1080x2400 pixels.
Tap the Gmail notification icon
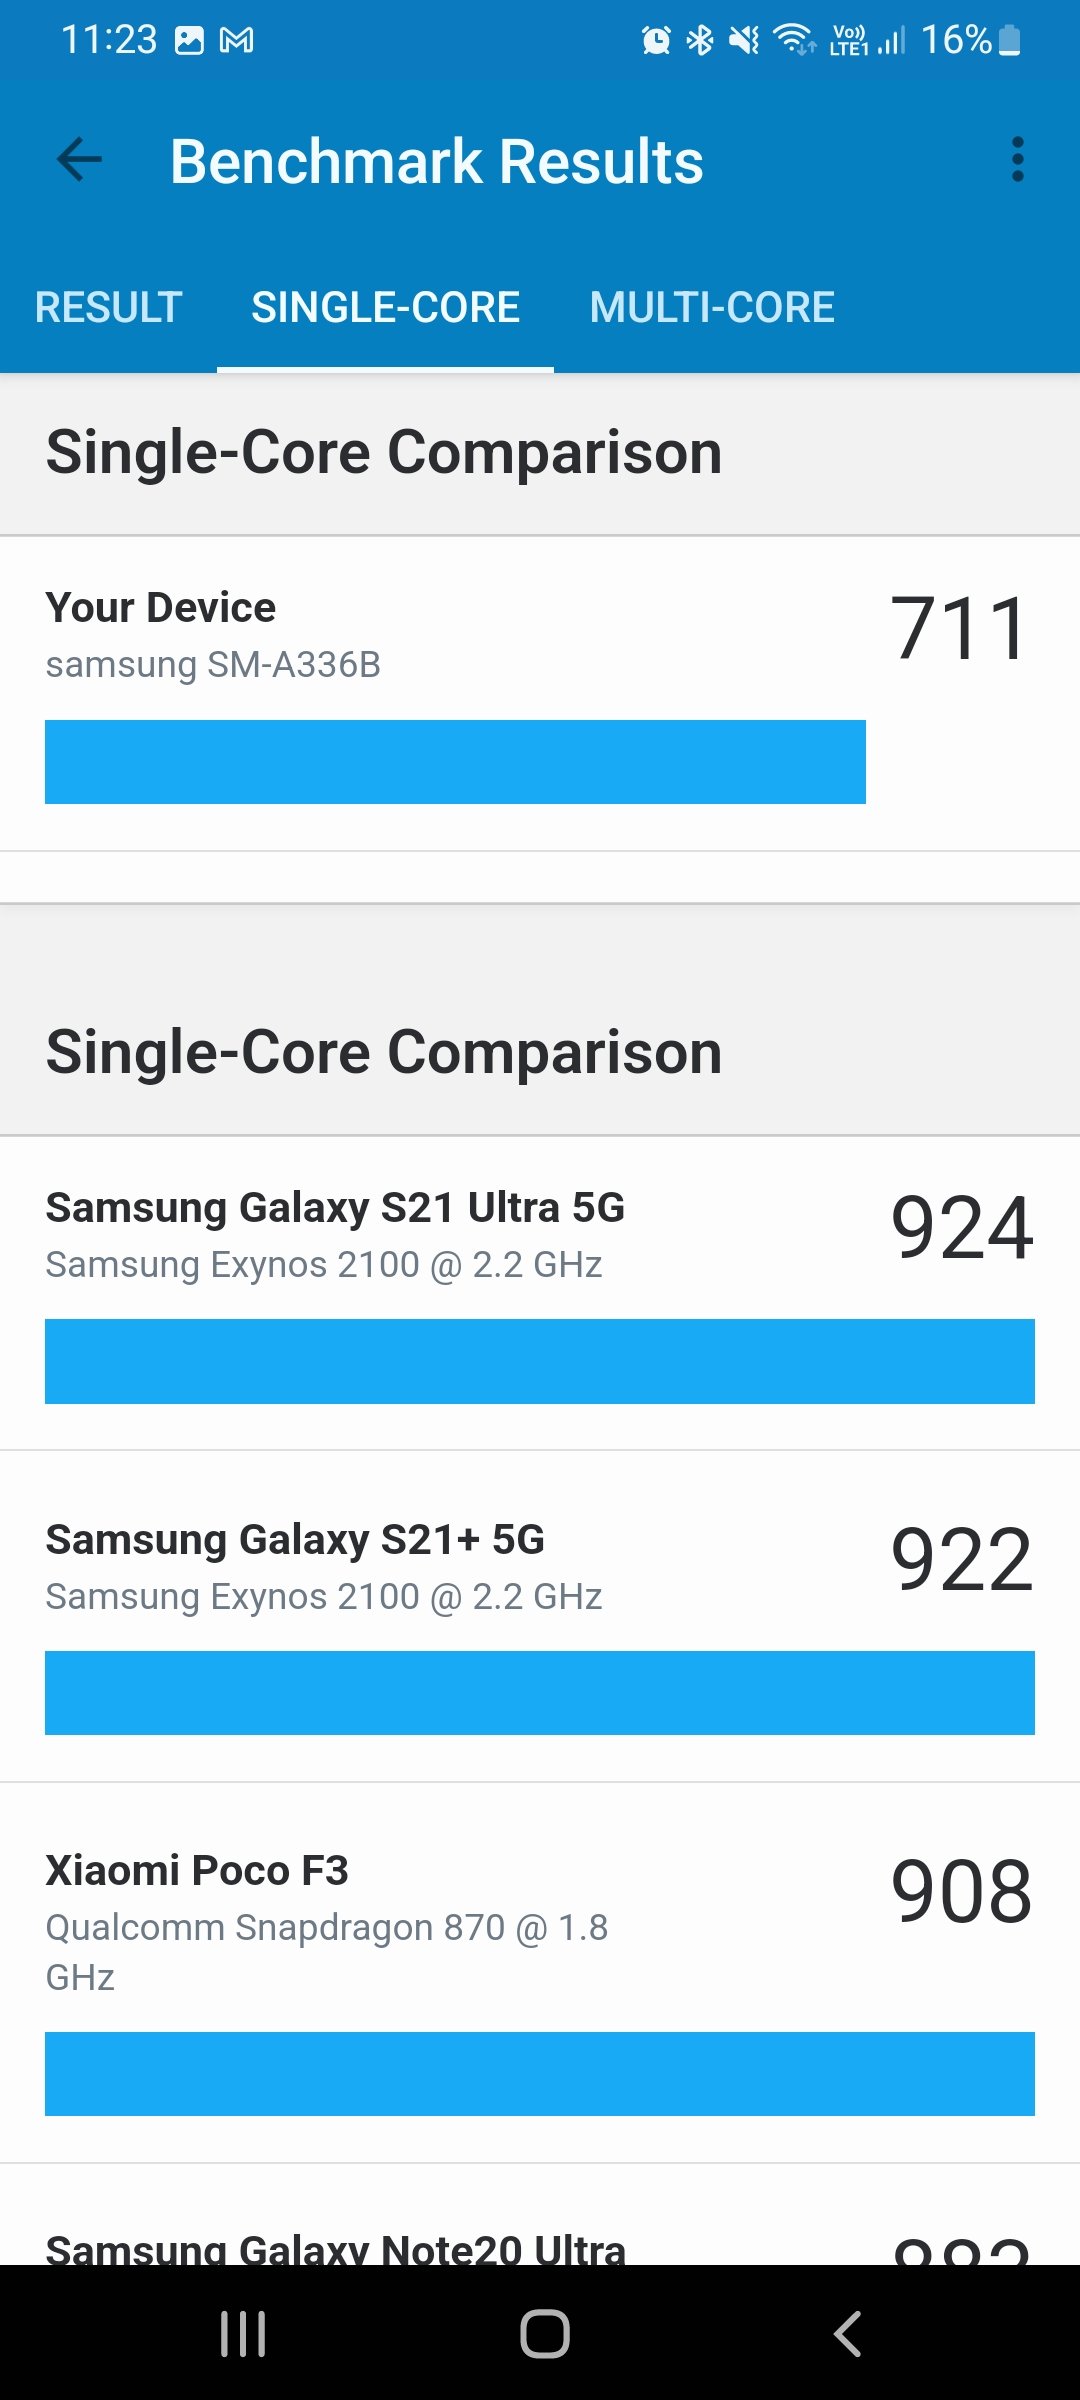(x=237, y=40)
